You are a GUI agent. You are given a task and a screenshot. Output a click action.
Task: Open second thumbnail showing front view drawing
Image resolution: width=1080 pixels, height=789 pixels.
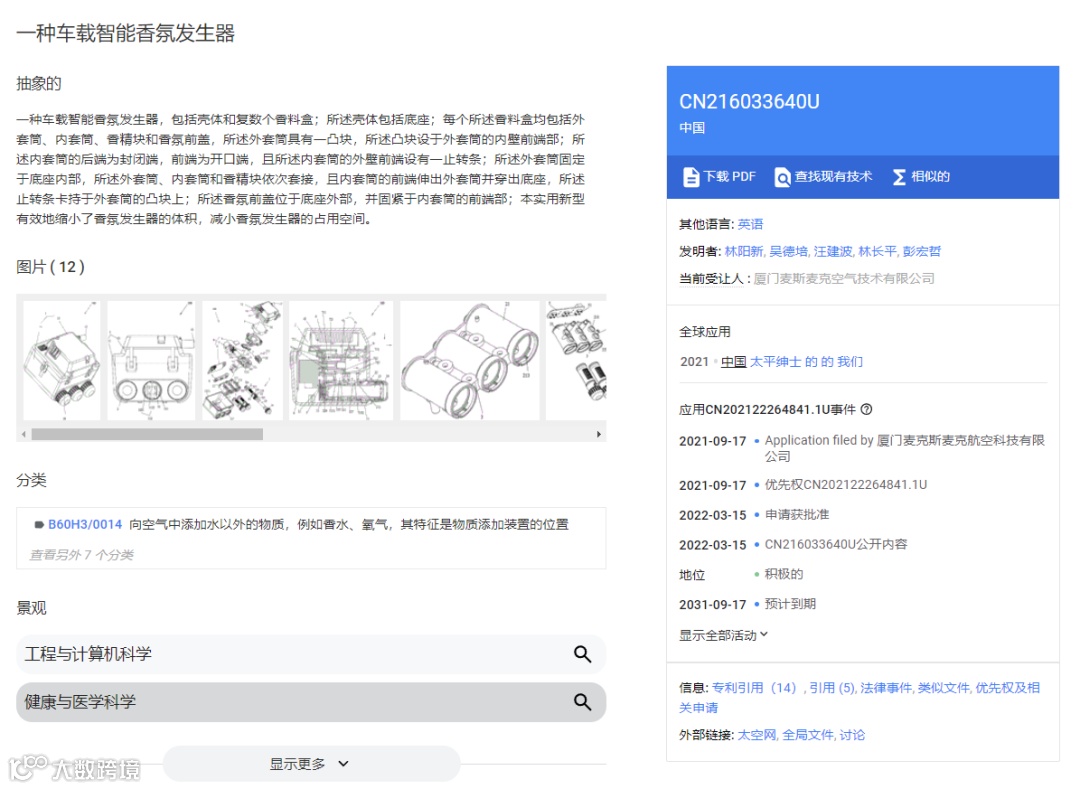151,360
